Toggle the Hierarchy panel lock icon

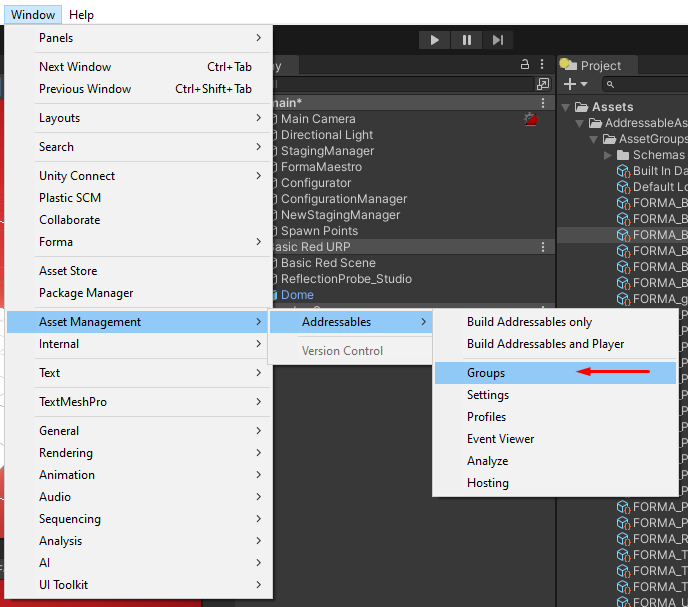pyautogui.click(x=525, y=64)
